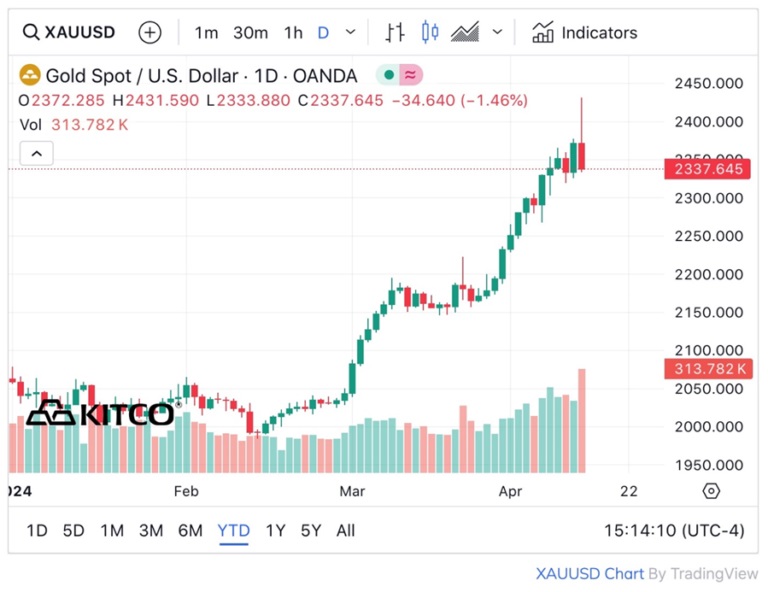Select the 6M range tab
Screen dimensions: 768x592
tap(190, 531)
